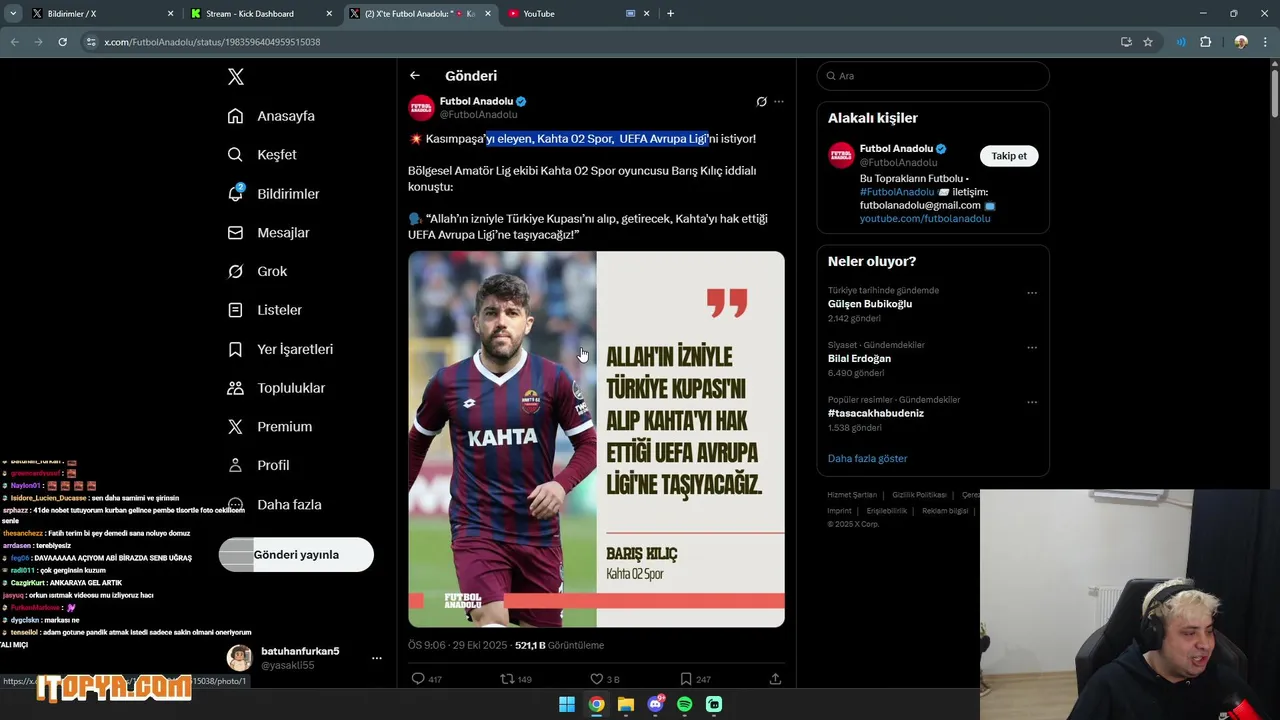The image size is (1280, 720).
Task: Open Bildirimler notifications
Action: click(x=273, y=194)
